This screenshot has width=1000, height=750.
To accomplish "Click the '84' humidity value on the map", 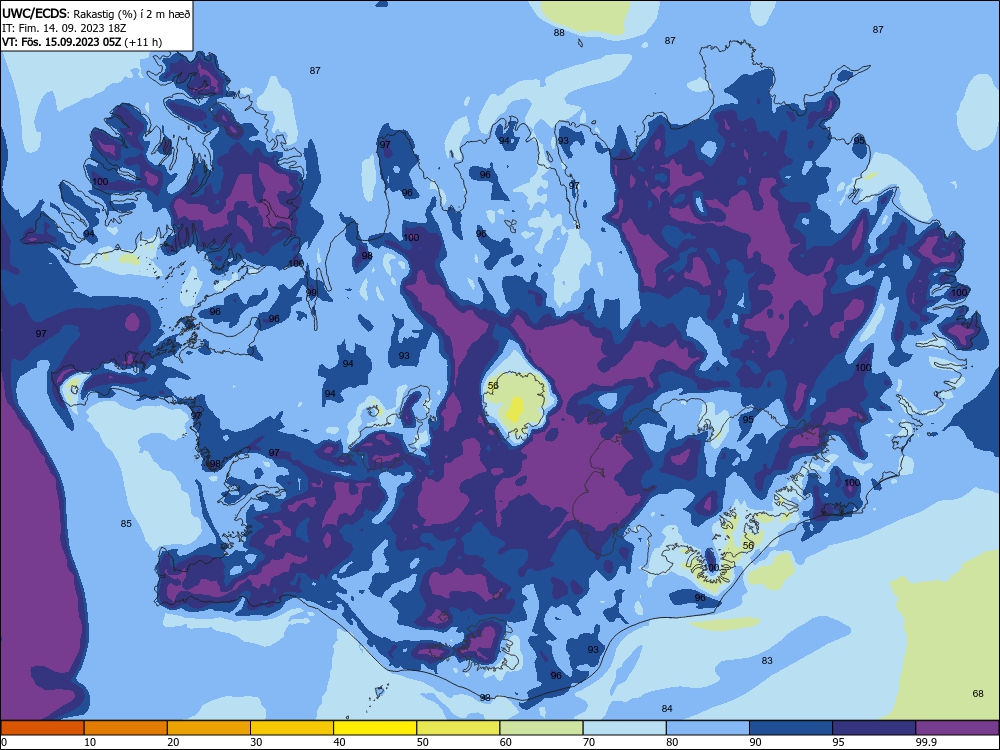I will tap(667, 709).
